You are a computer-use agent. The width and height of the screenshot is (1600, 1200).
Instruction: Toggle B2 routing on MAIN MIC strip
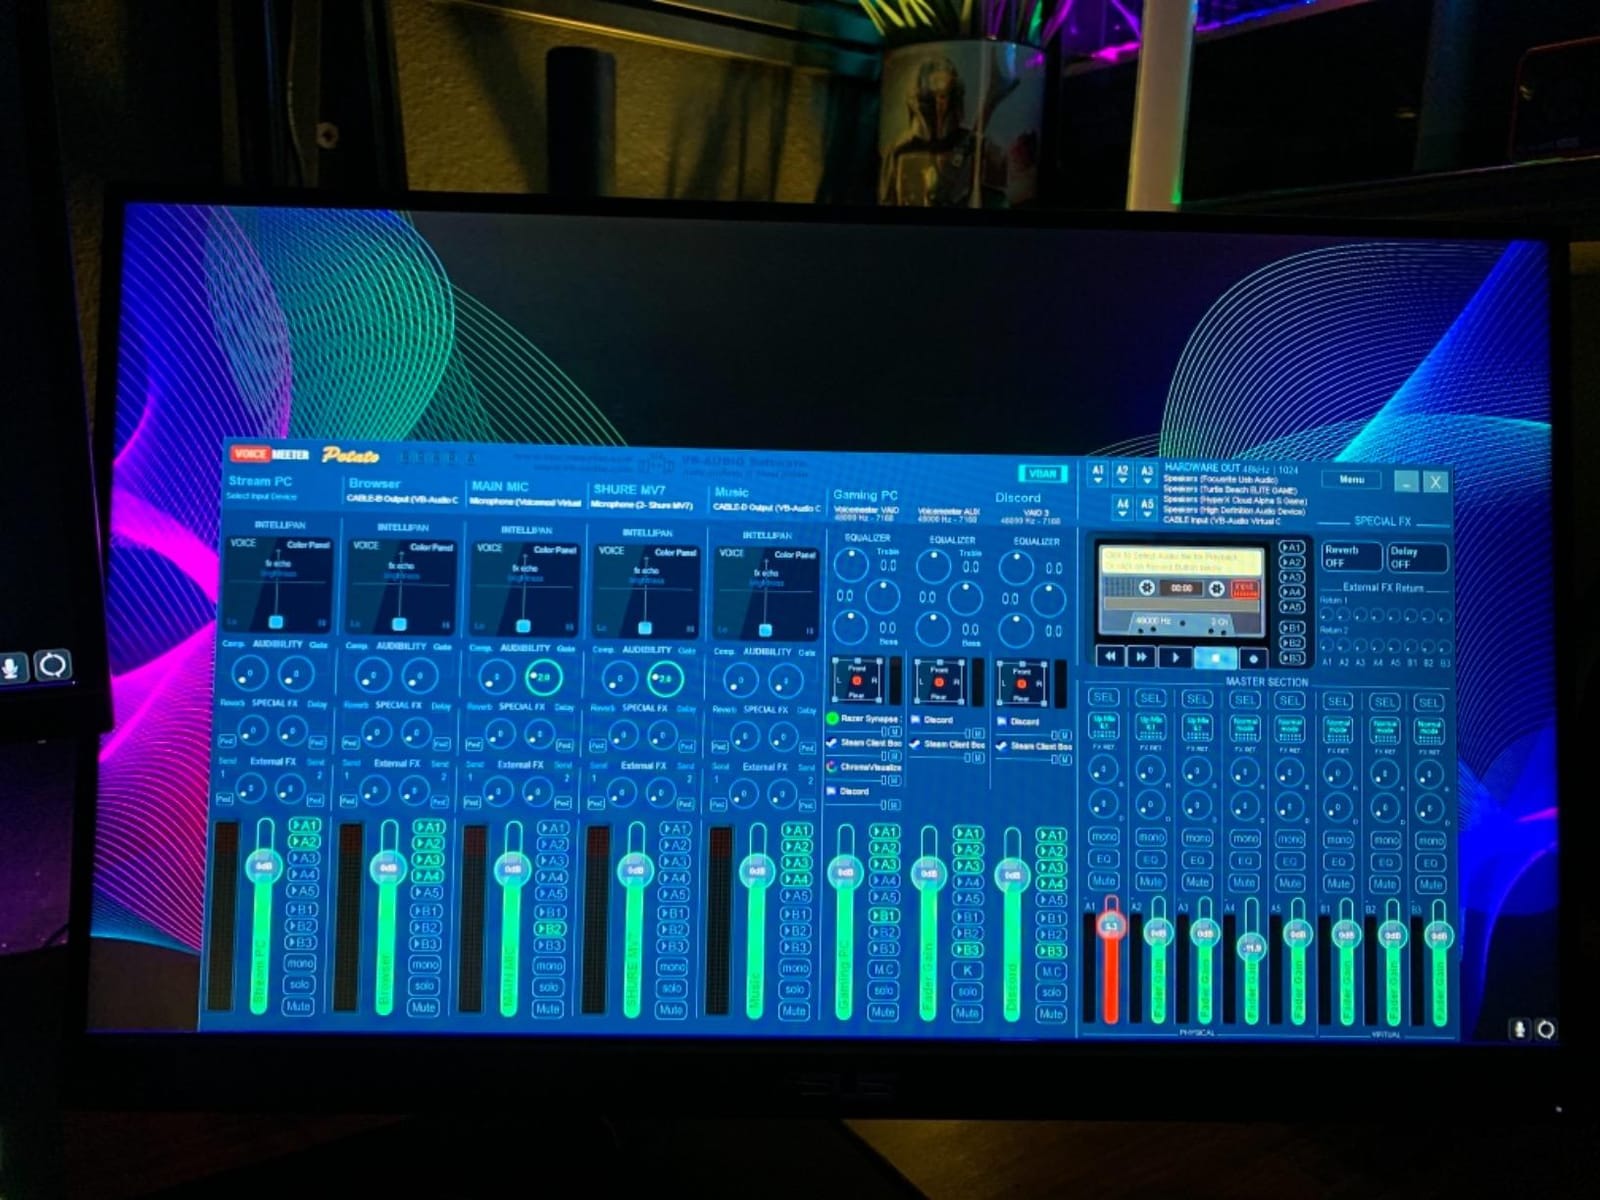pyautogui.click(x=549, y=929)
